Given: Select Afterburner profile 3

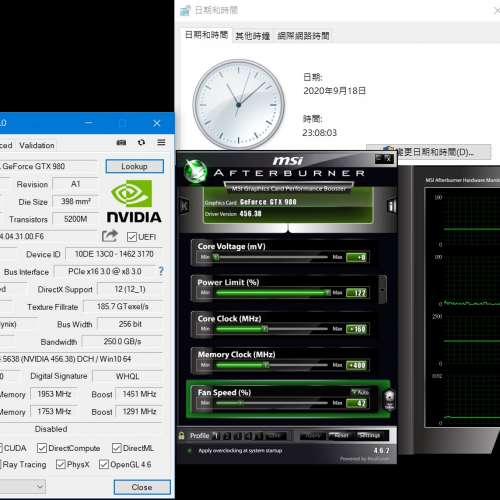Looking at the screenshot, I should click(x=238, y=436).
